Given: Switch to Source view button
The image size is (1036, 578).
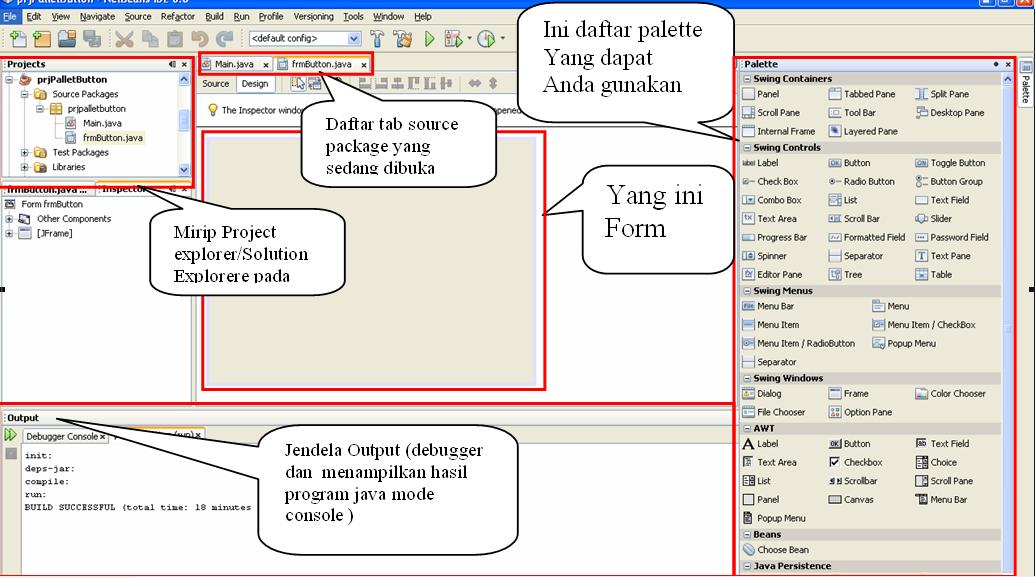Looking at the screenshot, I should tap(215, 84).
